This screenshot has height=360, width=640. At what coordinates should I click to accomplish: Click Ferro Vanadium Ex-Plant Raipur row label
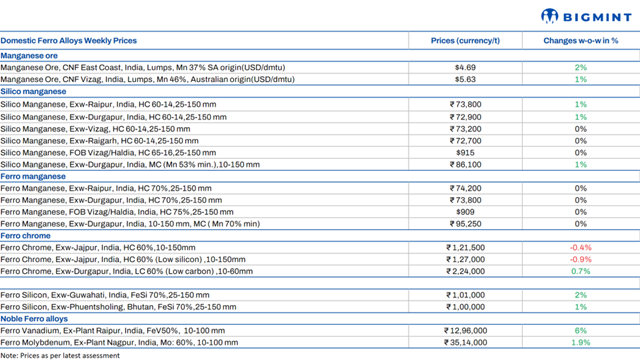[113, 331]
